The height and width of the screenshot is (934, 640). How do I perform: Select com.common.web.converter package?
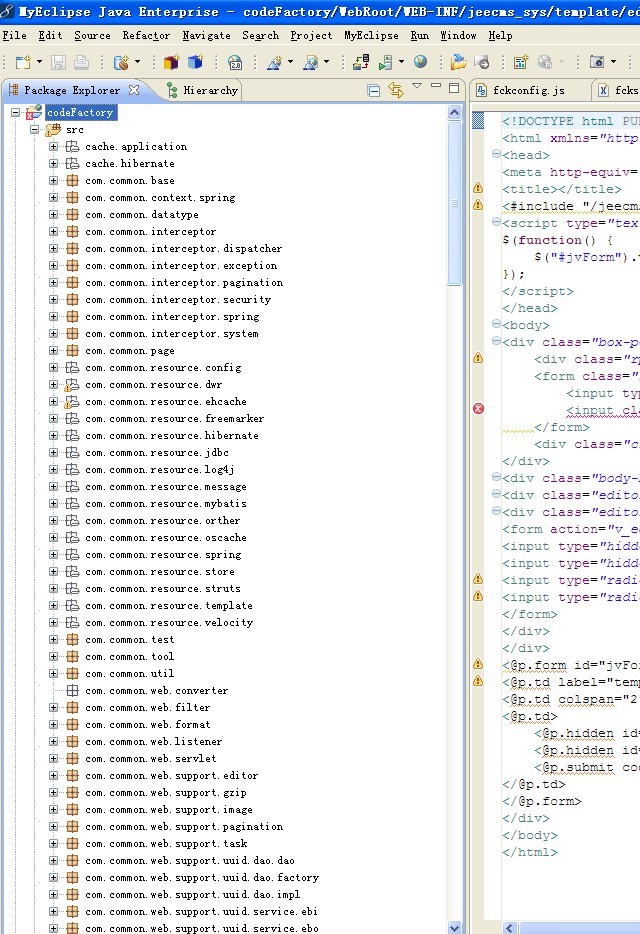pos(157,691)
